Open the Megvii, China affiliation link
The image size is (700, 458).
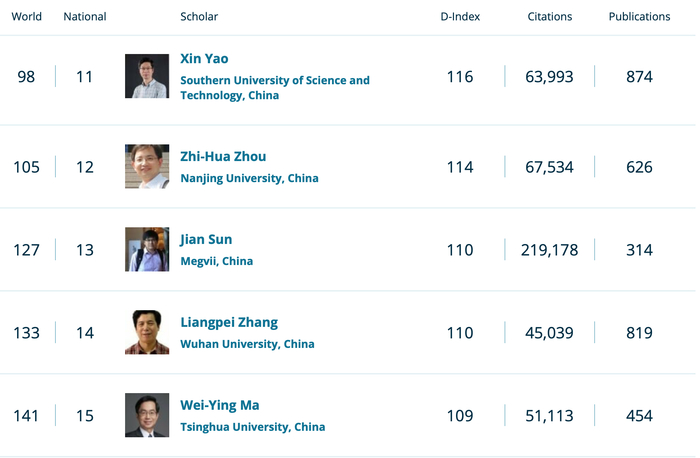216,261
